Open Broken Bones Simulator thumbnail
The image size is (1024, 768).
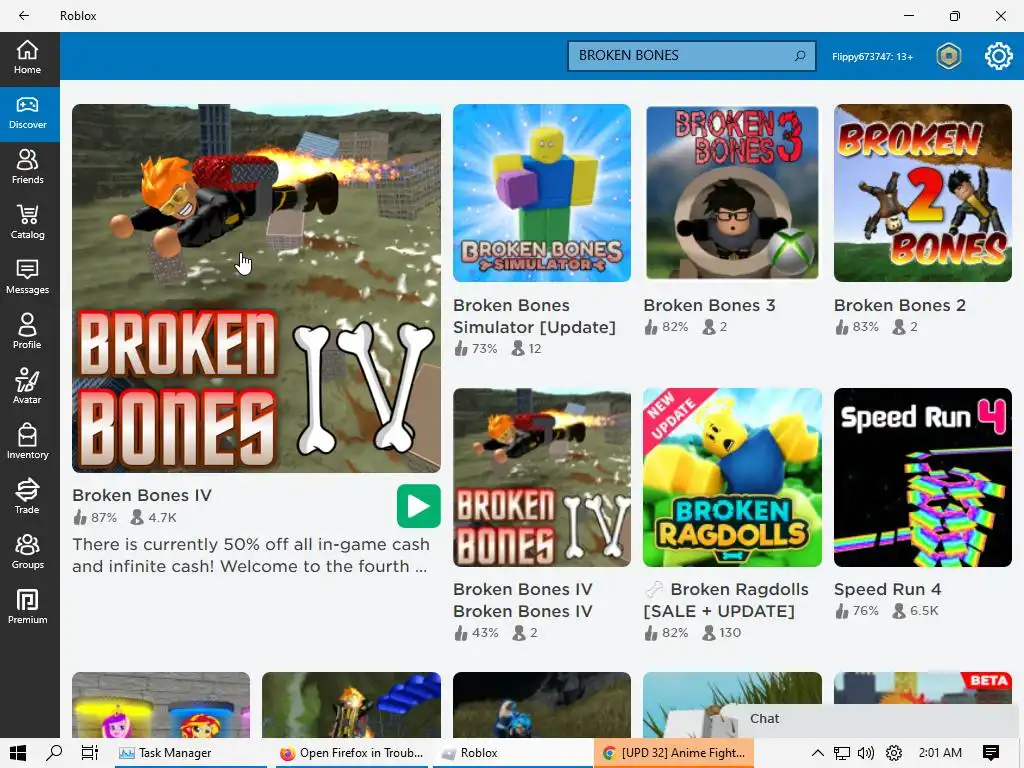click(542, 193)
